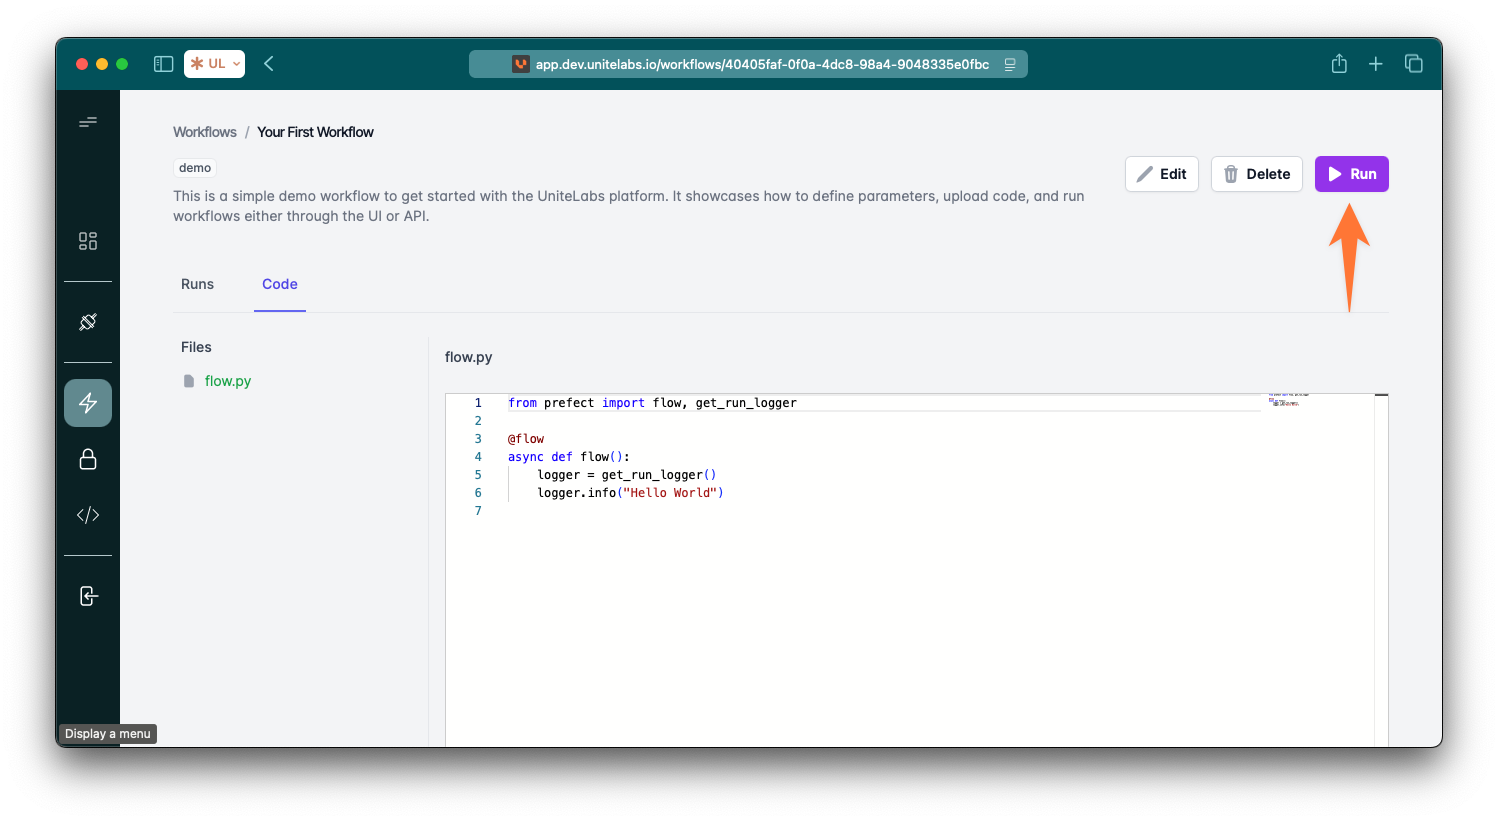Image resolution: width=1498 pixels, height=821 pixels.
Task: Go back to Workflows breadcrumb
Action: click(x=205, y=132)
